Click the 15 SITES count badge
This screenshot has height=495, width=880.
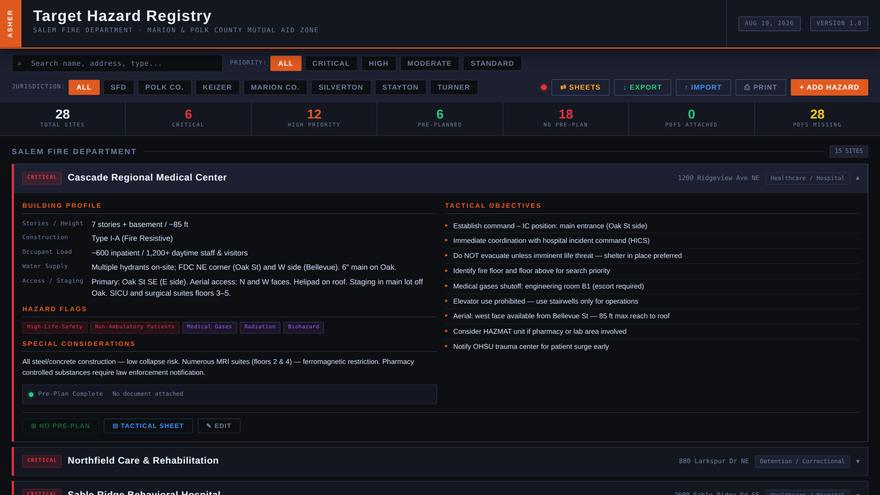tap(849, 151)
